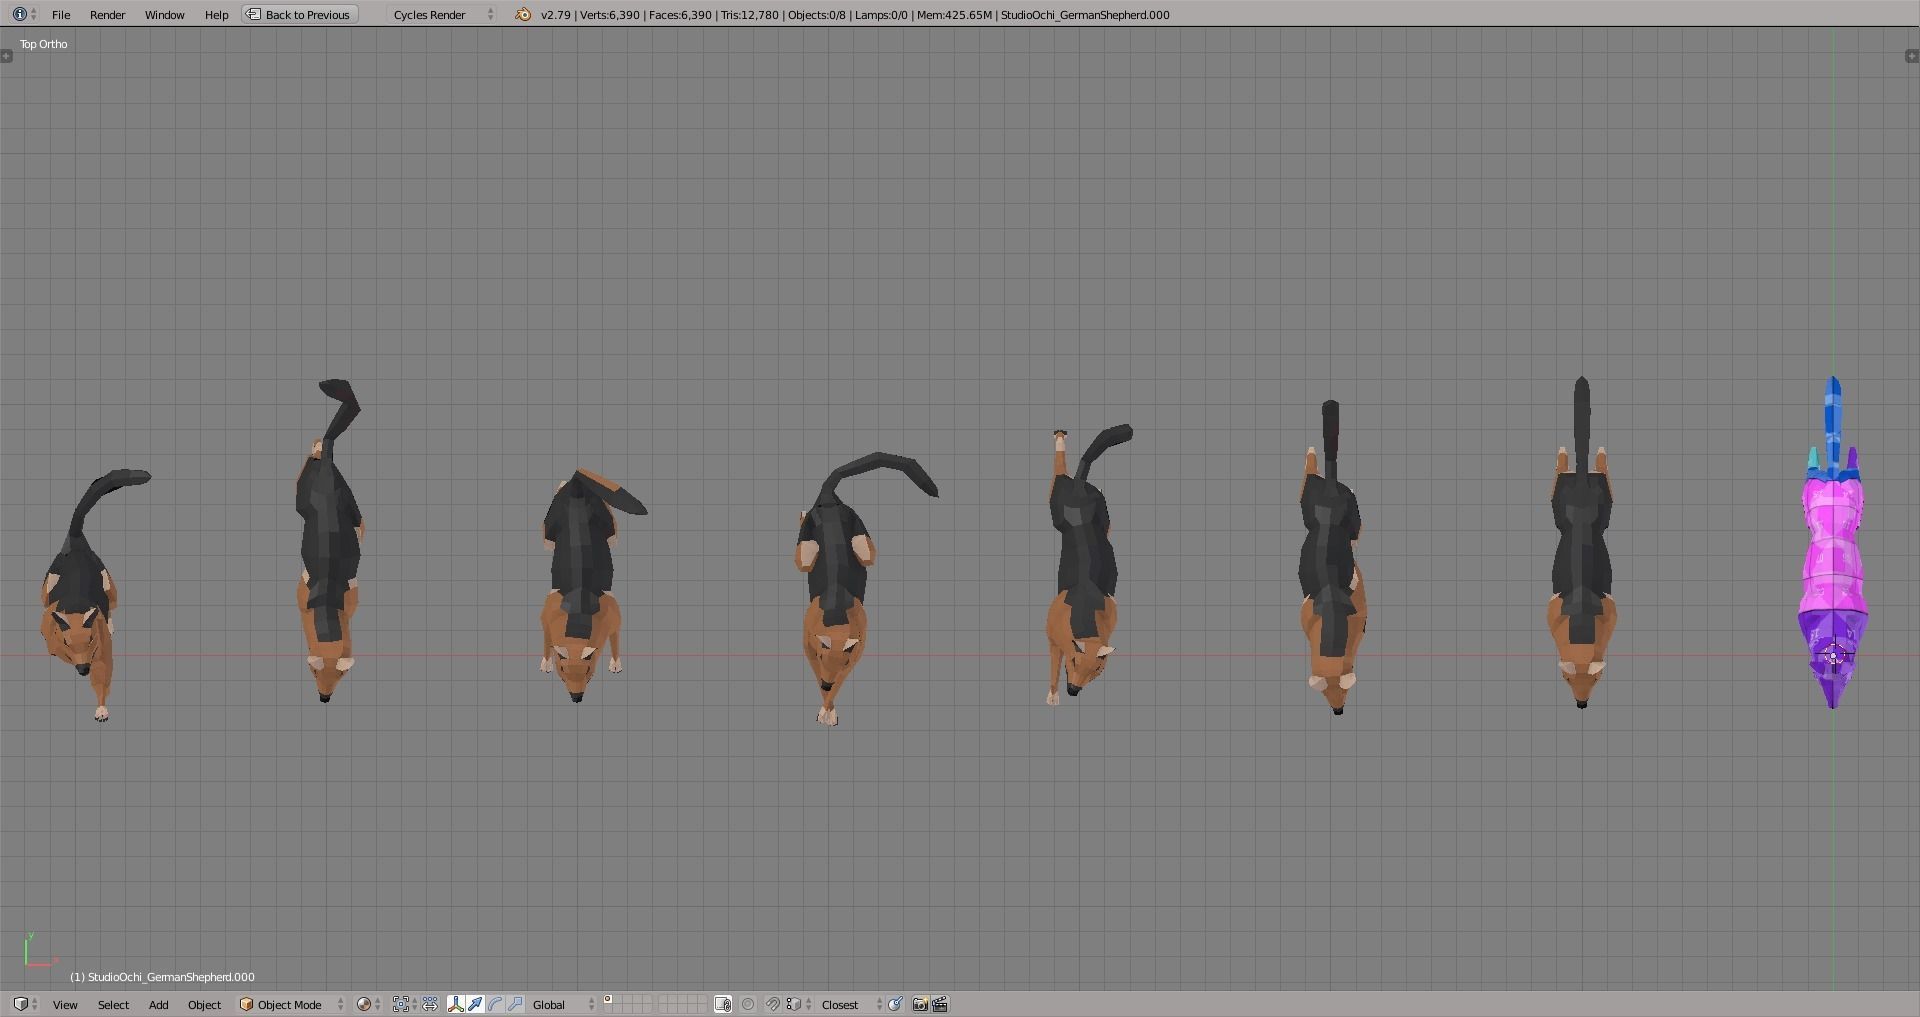Click the 'Lamps:0/0' stat in header
Screen dimensions: 1920x1017
click(881, 14)
